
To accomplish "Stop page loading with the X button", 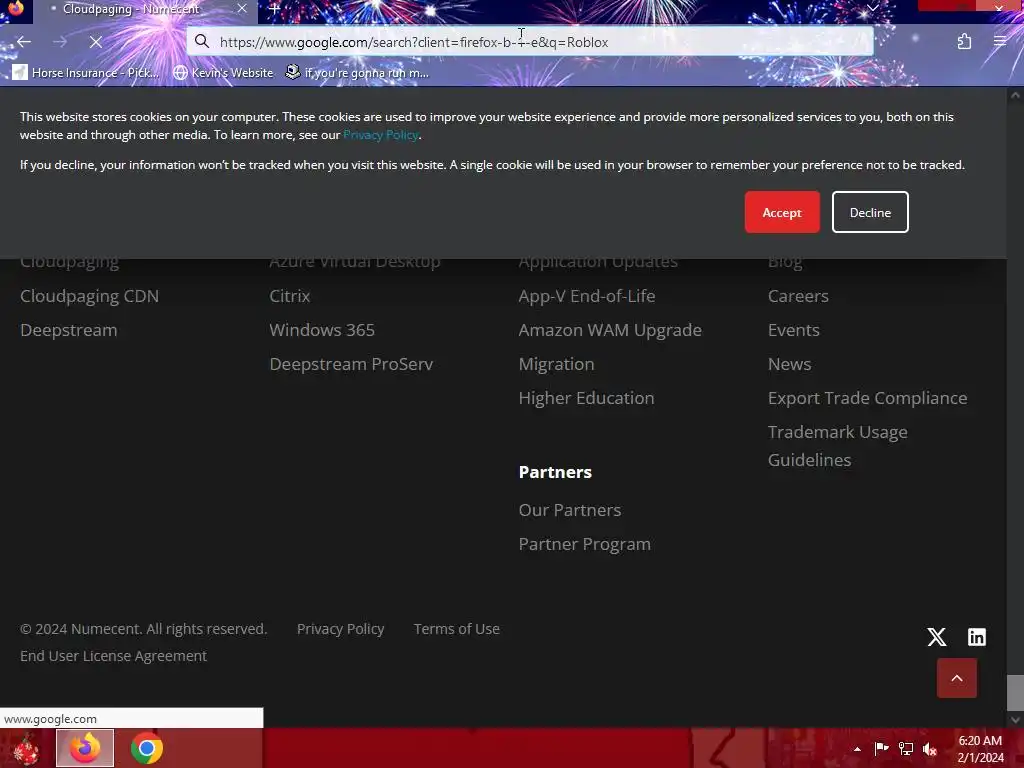I will tap(95, 42).
